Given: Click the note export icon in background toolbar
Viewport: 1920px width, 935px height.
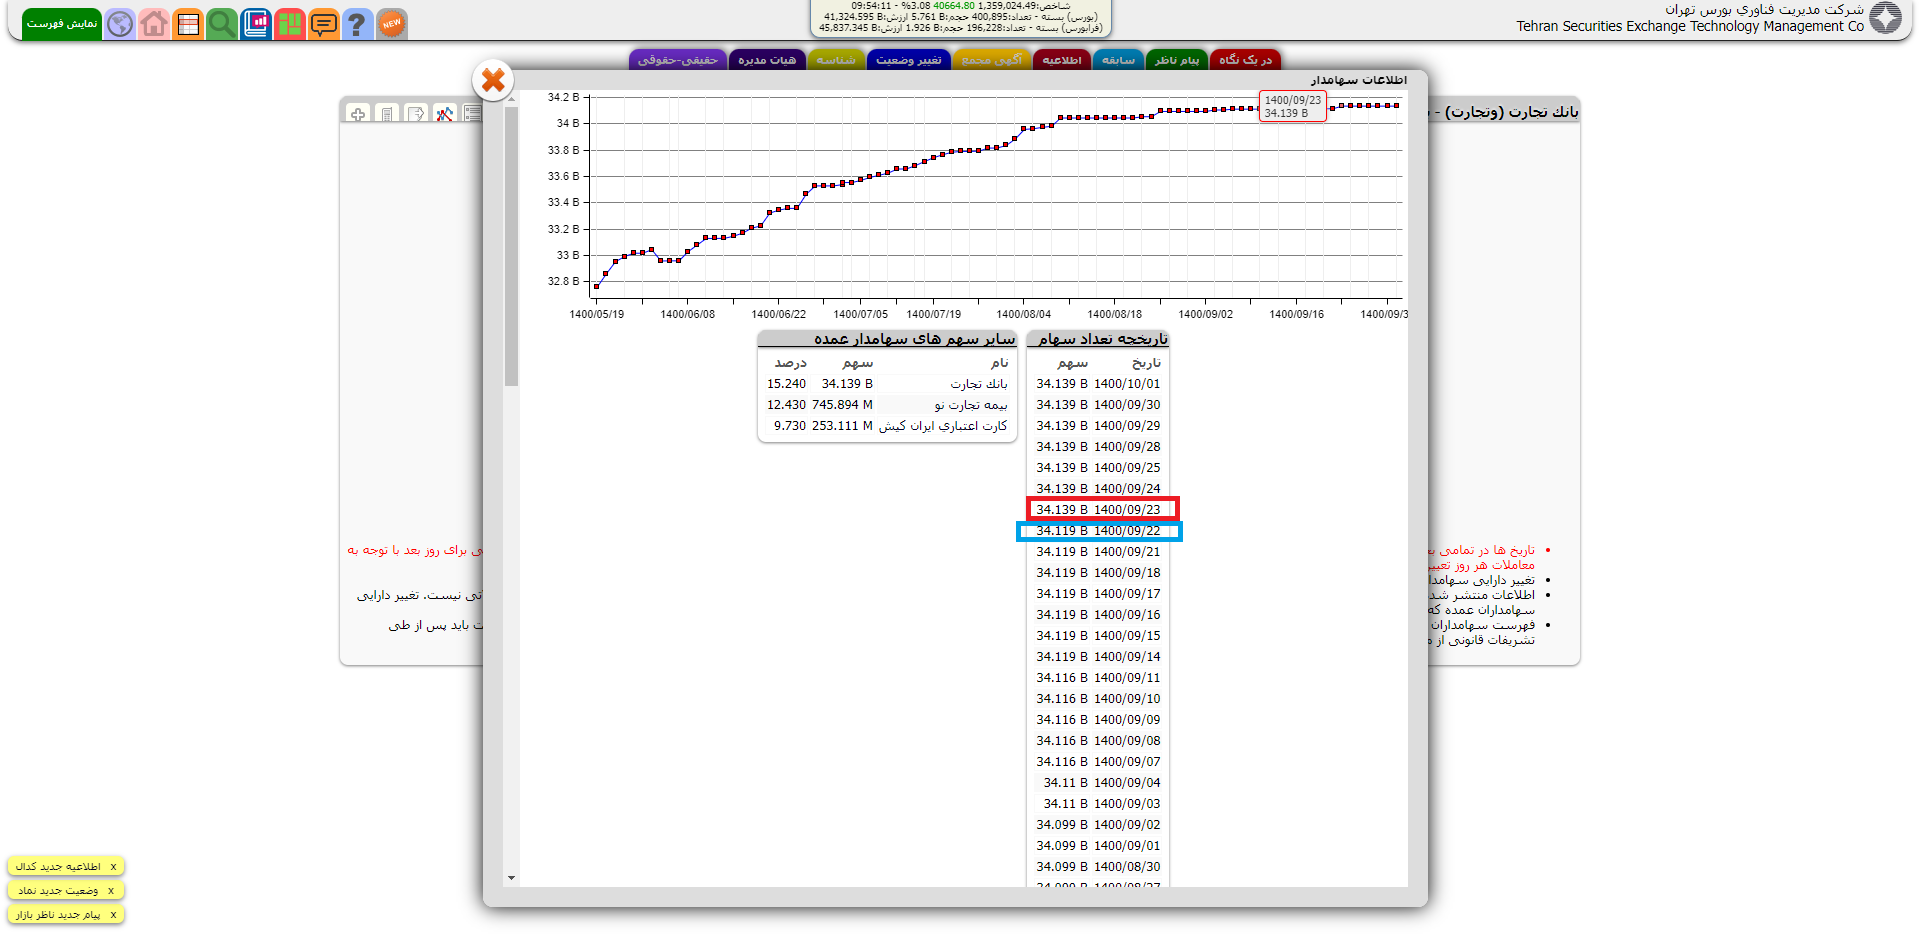Looking at the screenshot, I should 416,114.
